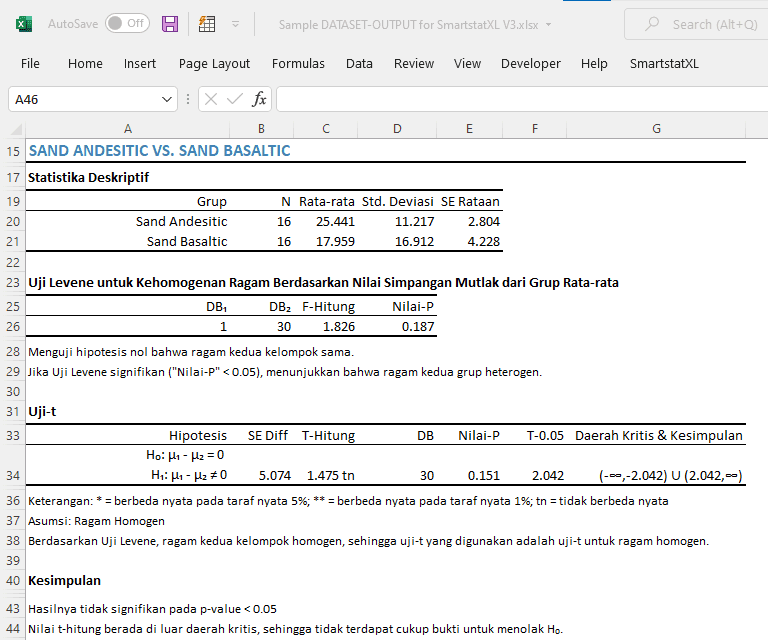Open the File menu
768x640 pixels.
pyautogui.click(x=30, y=63)
